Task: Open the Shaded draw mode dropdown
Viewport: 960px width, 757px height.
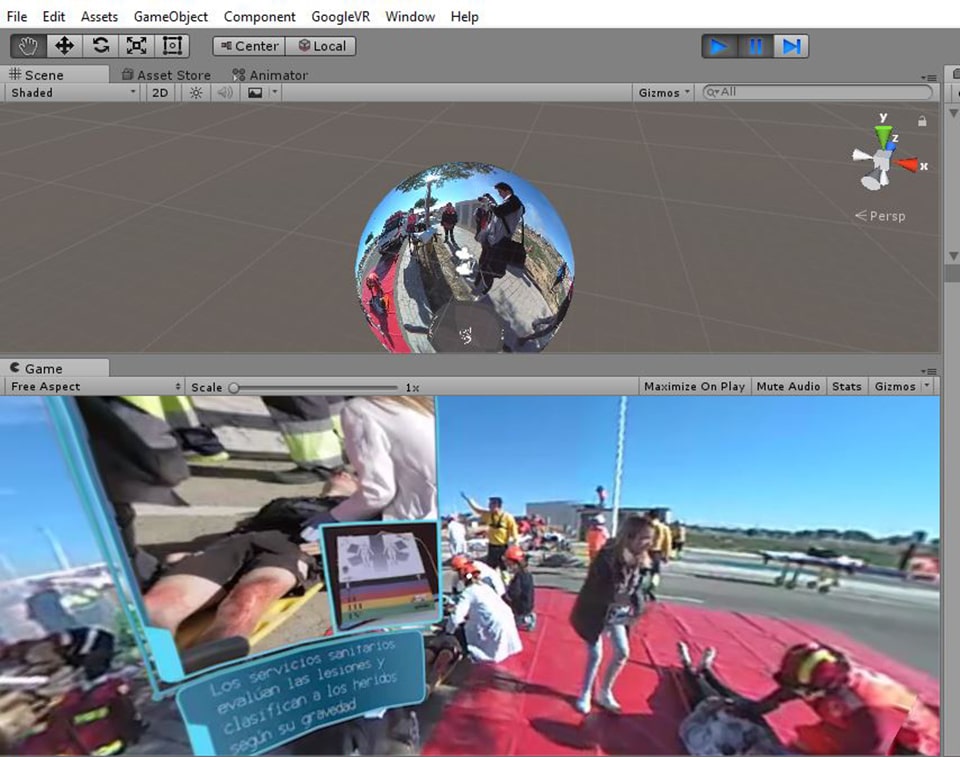Action: (x=70, y=92)
